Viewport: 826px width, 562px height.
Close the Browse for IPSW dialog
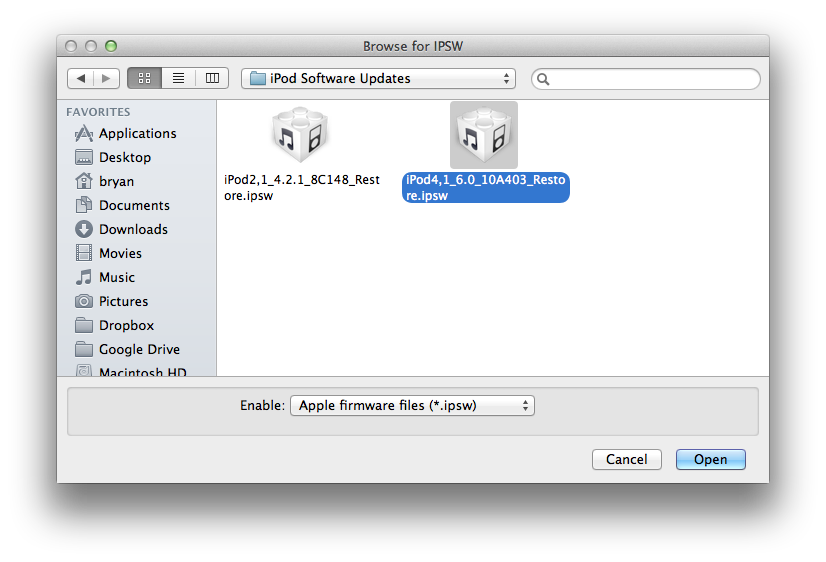71,46
